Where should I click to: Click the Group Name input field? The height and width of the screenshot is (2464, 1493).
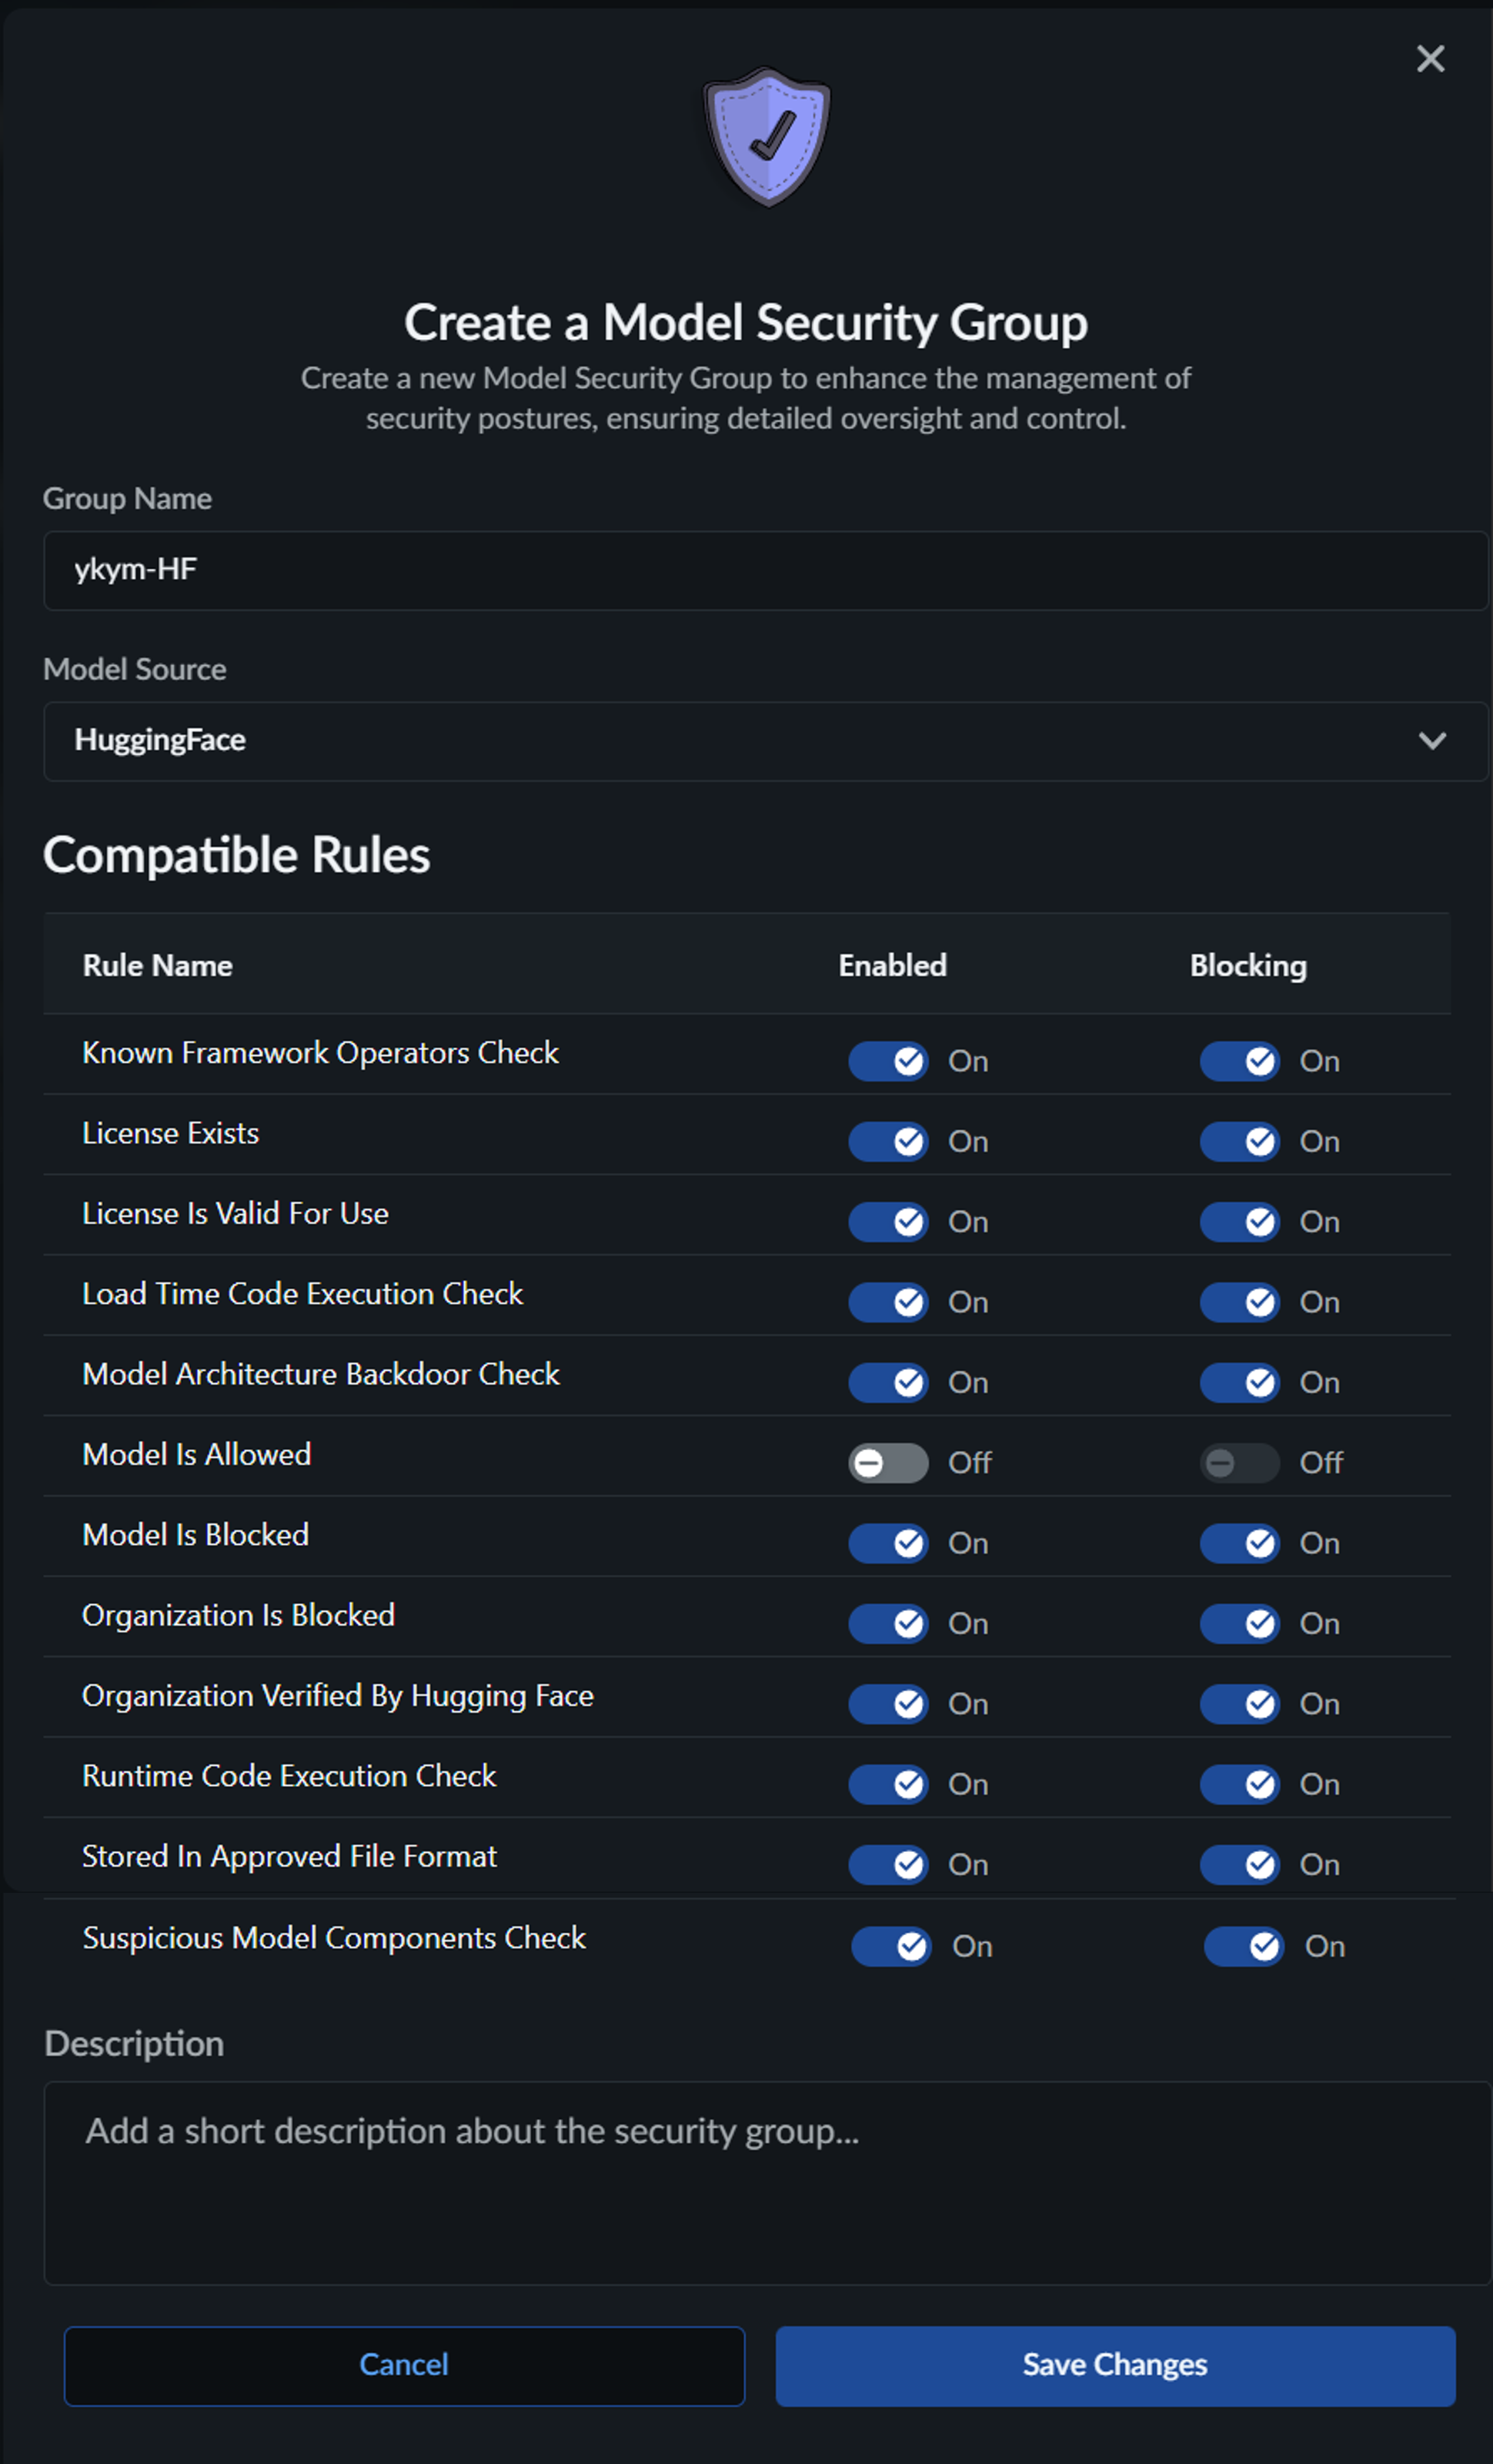(x=765, y=570)
